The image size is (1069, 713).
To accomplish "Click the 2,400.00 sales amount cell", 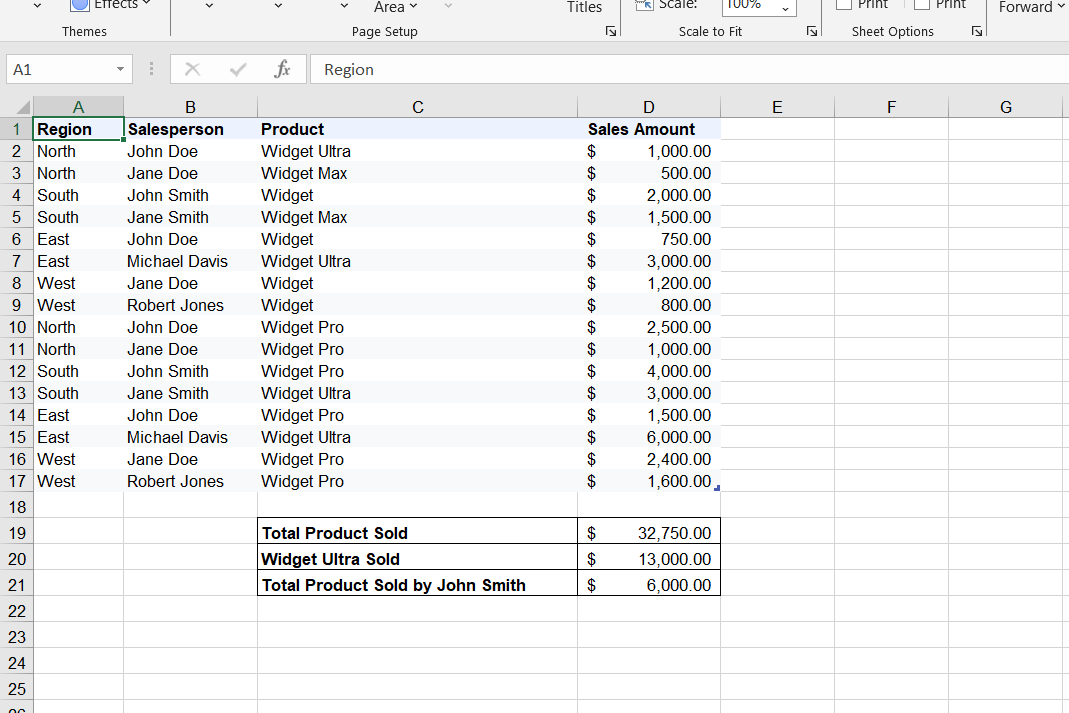I will click(x=648, y=459).
